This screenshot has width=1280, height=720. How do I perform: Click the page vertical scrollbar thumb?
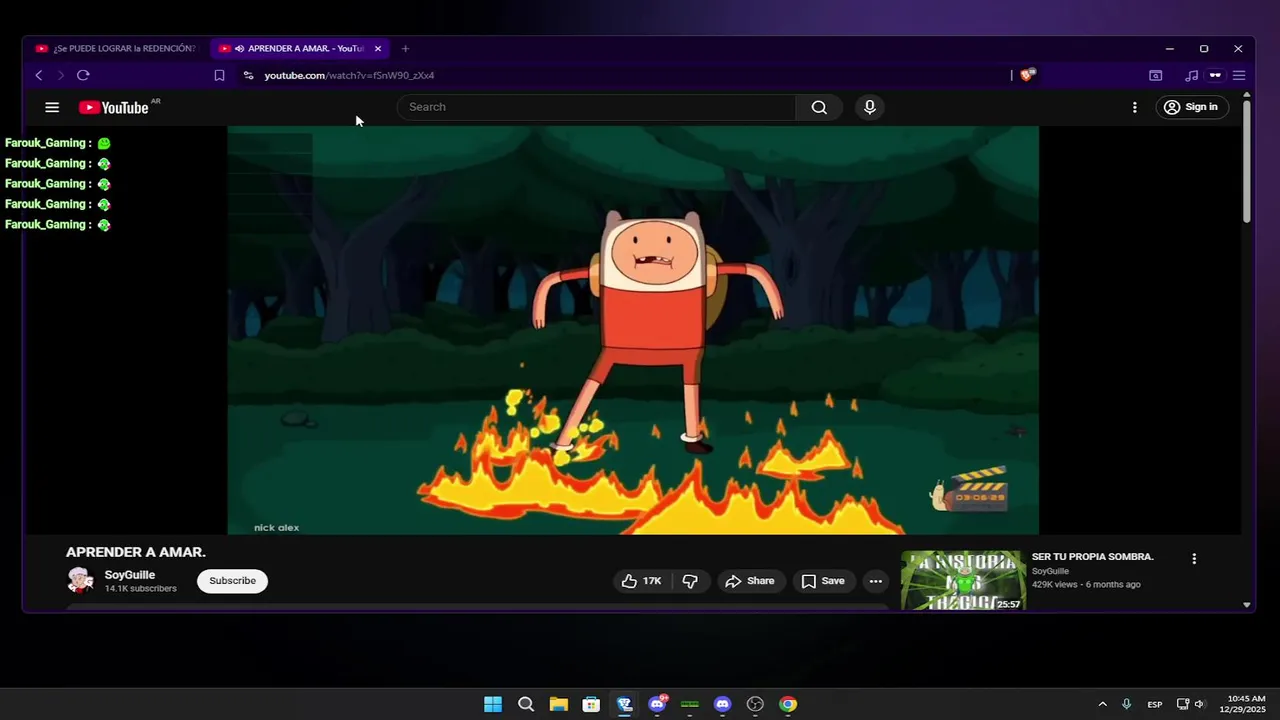[1246, 162]
